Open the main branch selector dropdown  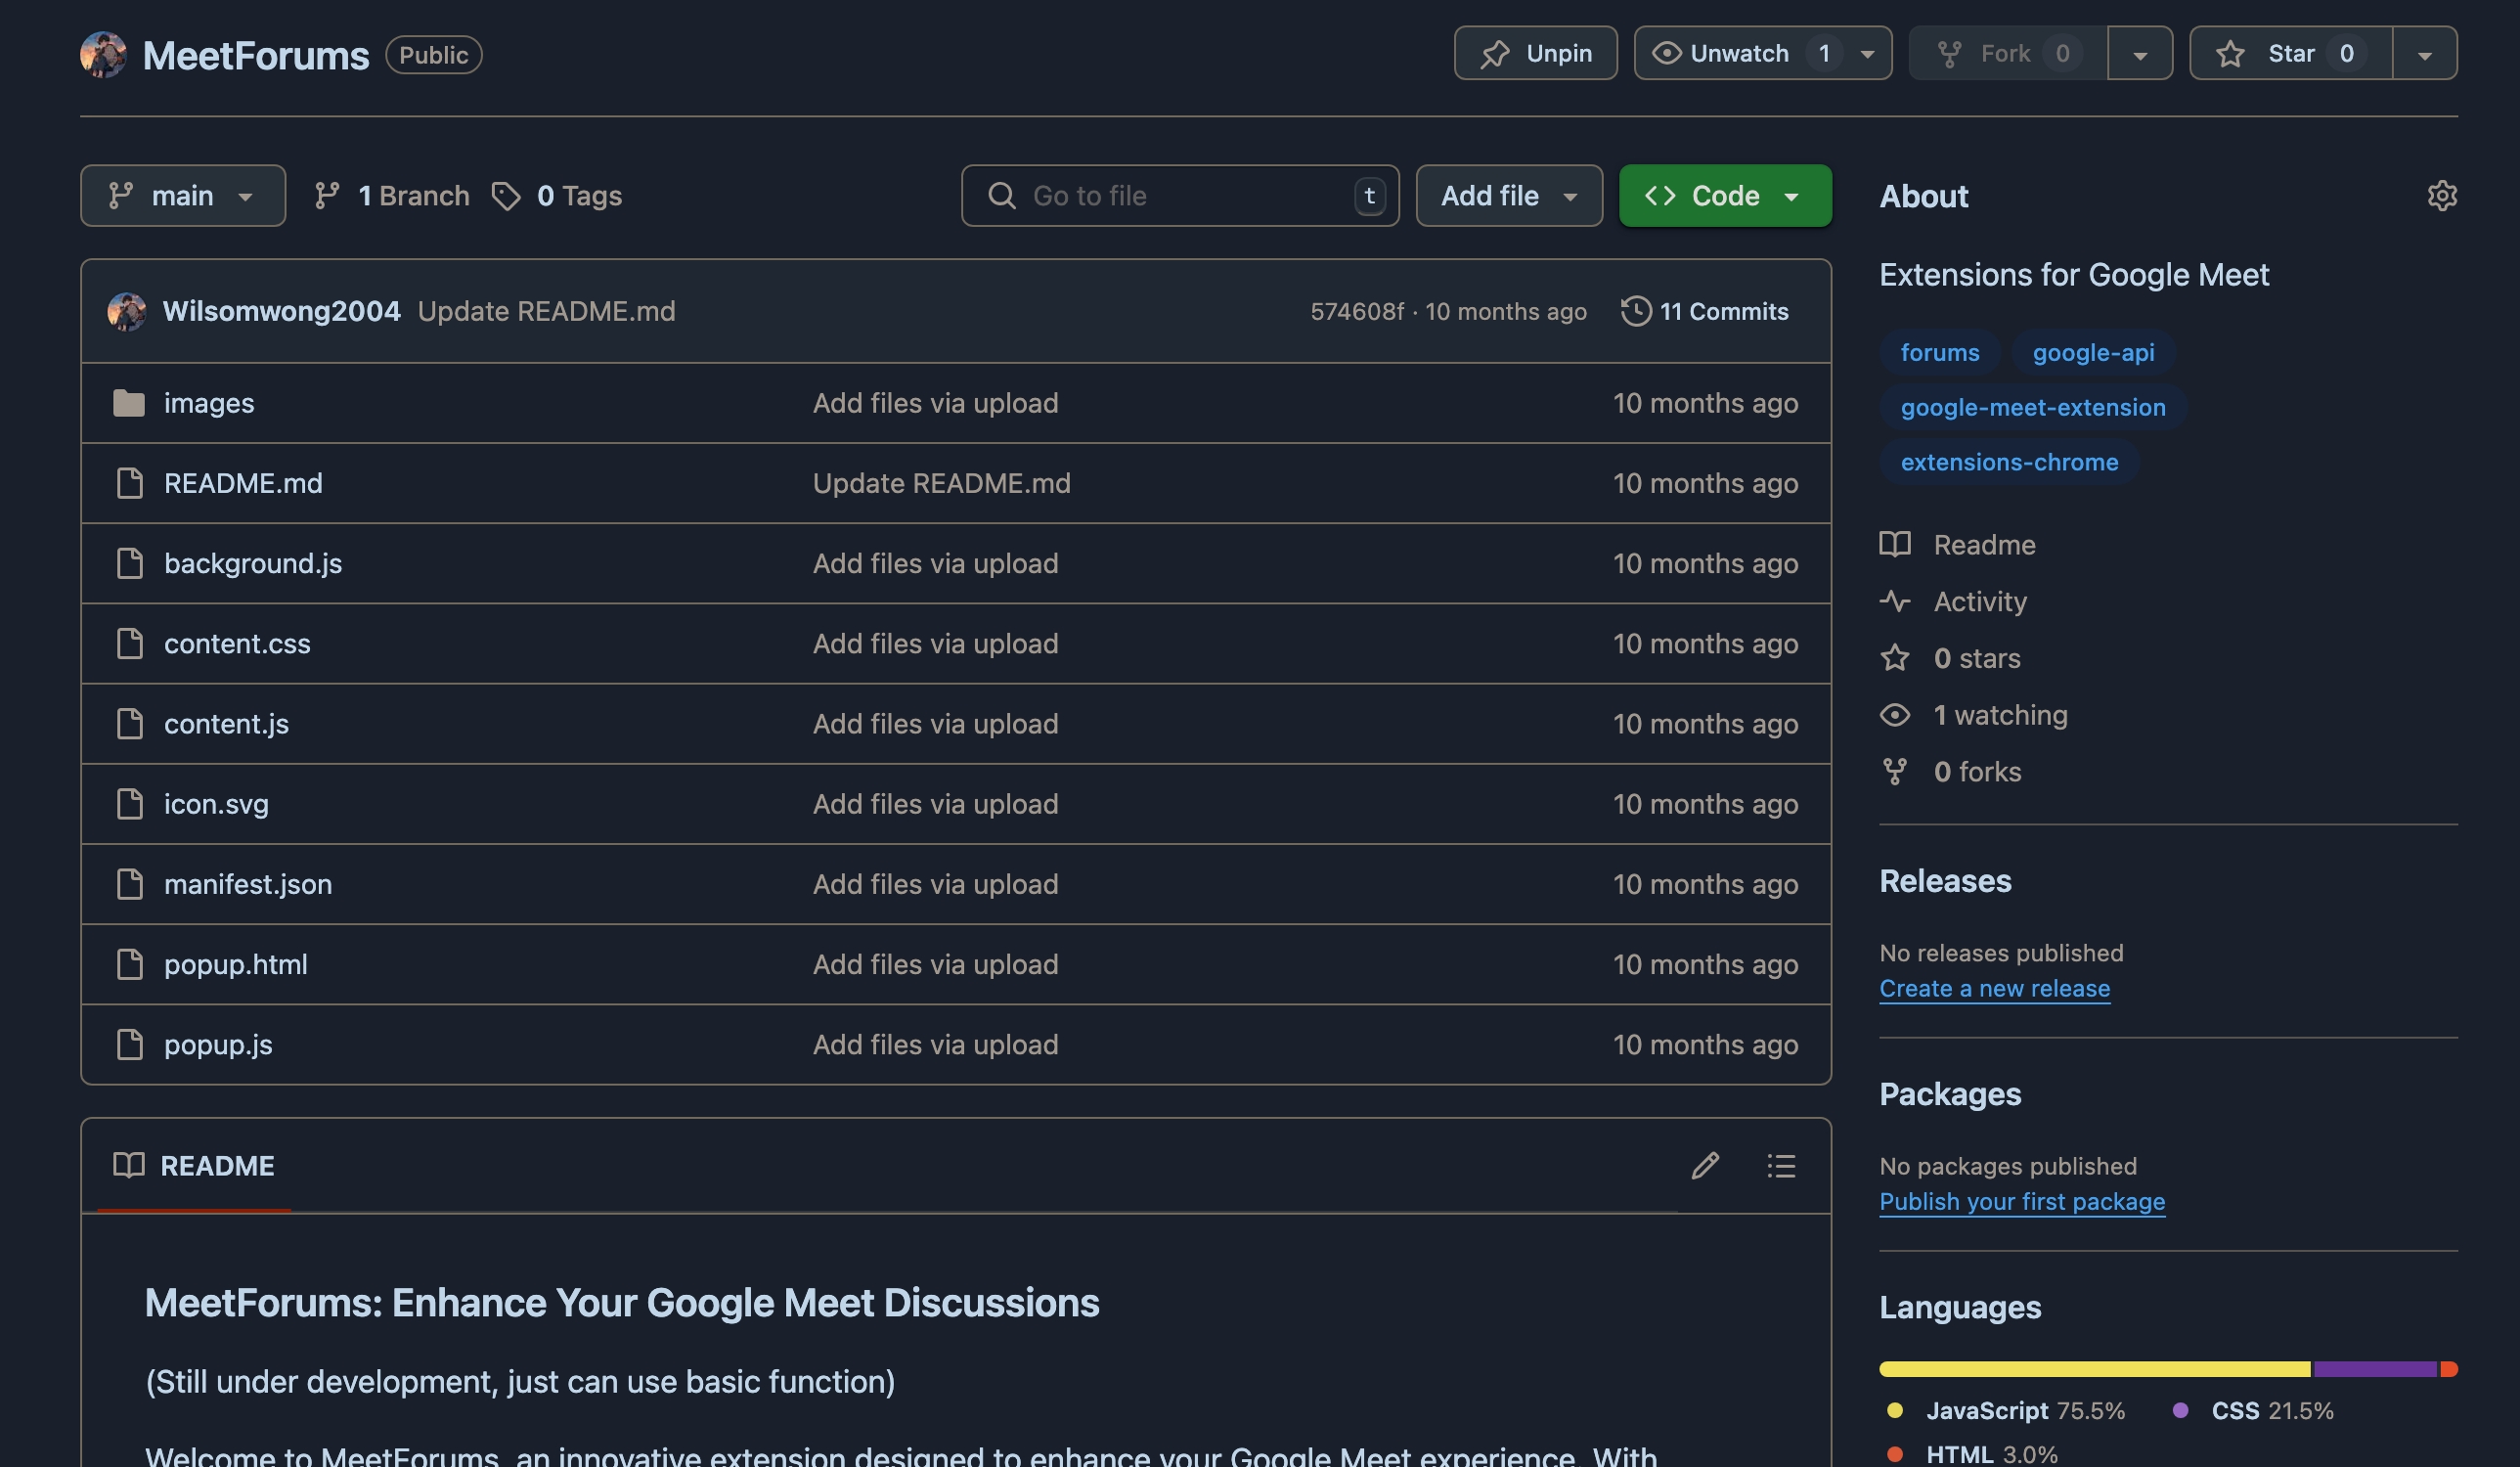coord(183,195)
